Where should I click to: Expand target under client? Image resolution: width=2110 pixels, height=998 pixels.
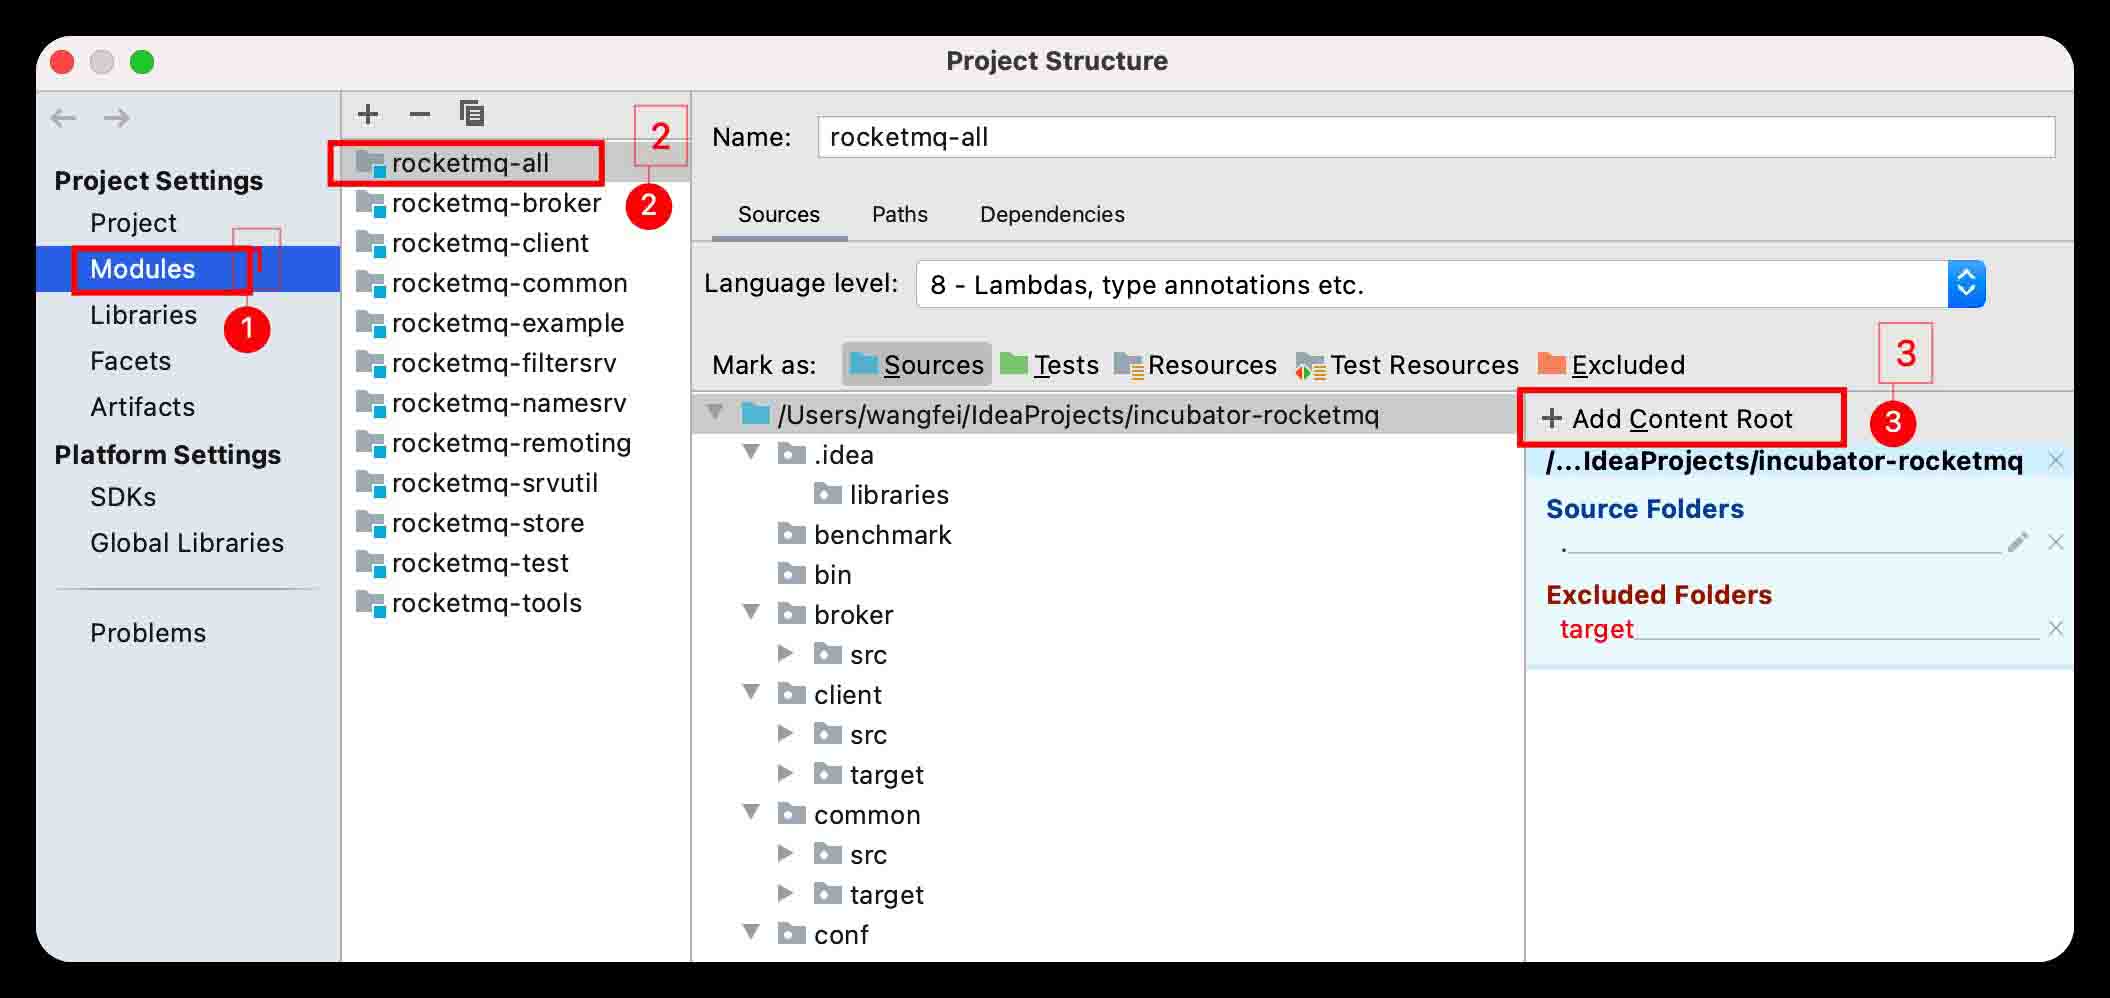786,774
